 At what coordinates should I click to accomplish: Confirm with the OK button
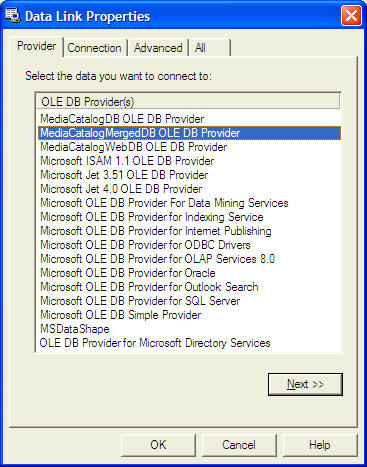[x=158, y=445]
